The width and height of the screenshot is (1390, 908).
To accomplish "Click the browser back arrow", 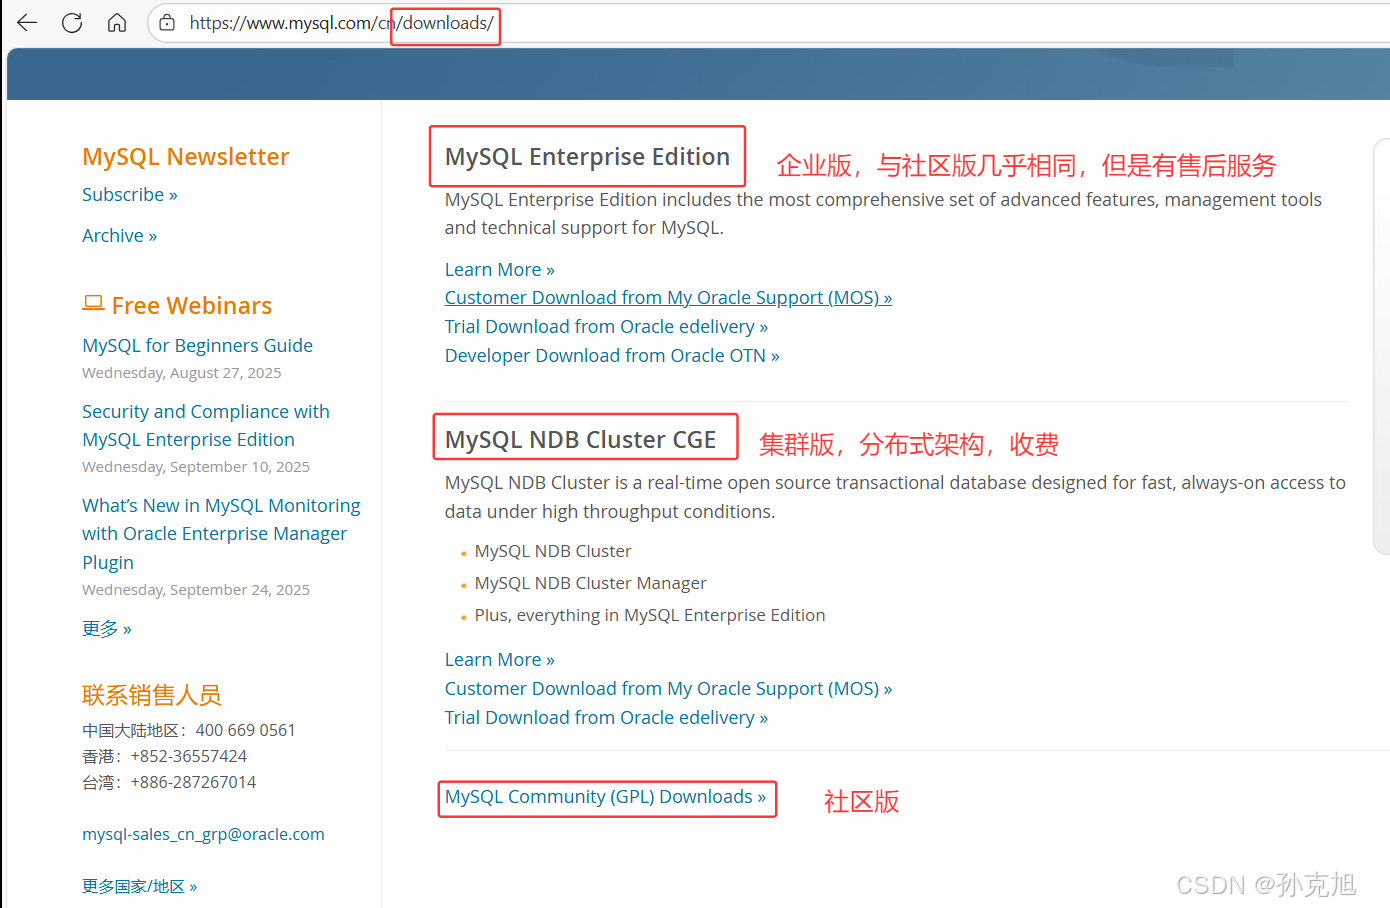I will pos(27,22).
